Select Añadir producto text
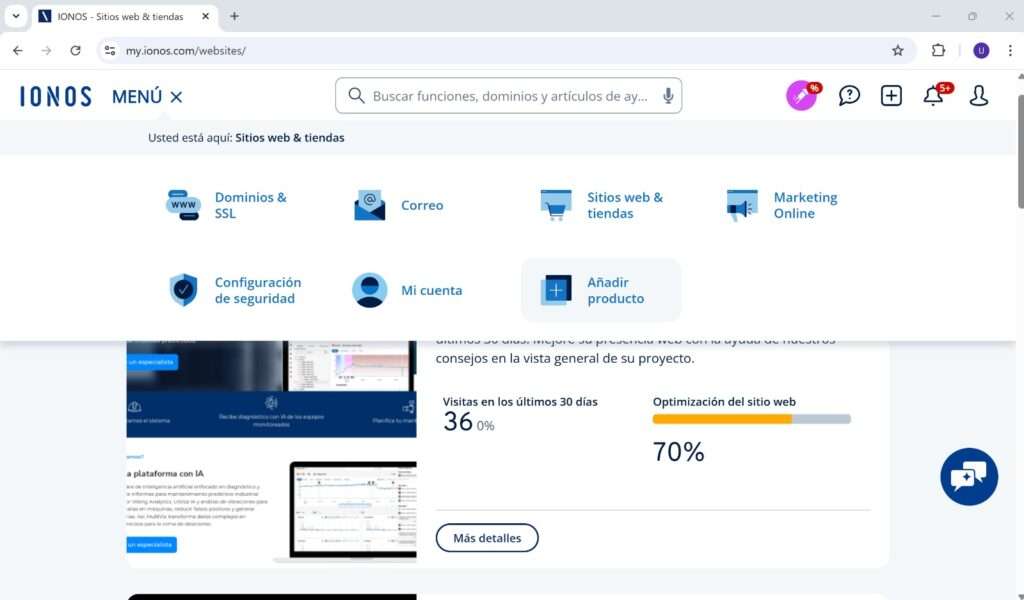This screenshot has width=1024, height=600. [x=615, y=290]
